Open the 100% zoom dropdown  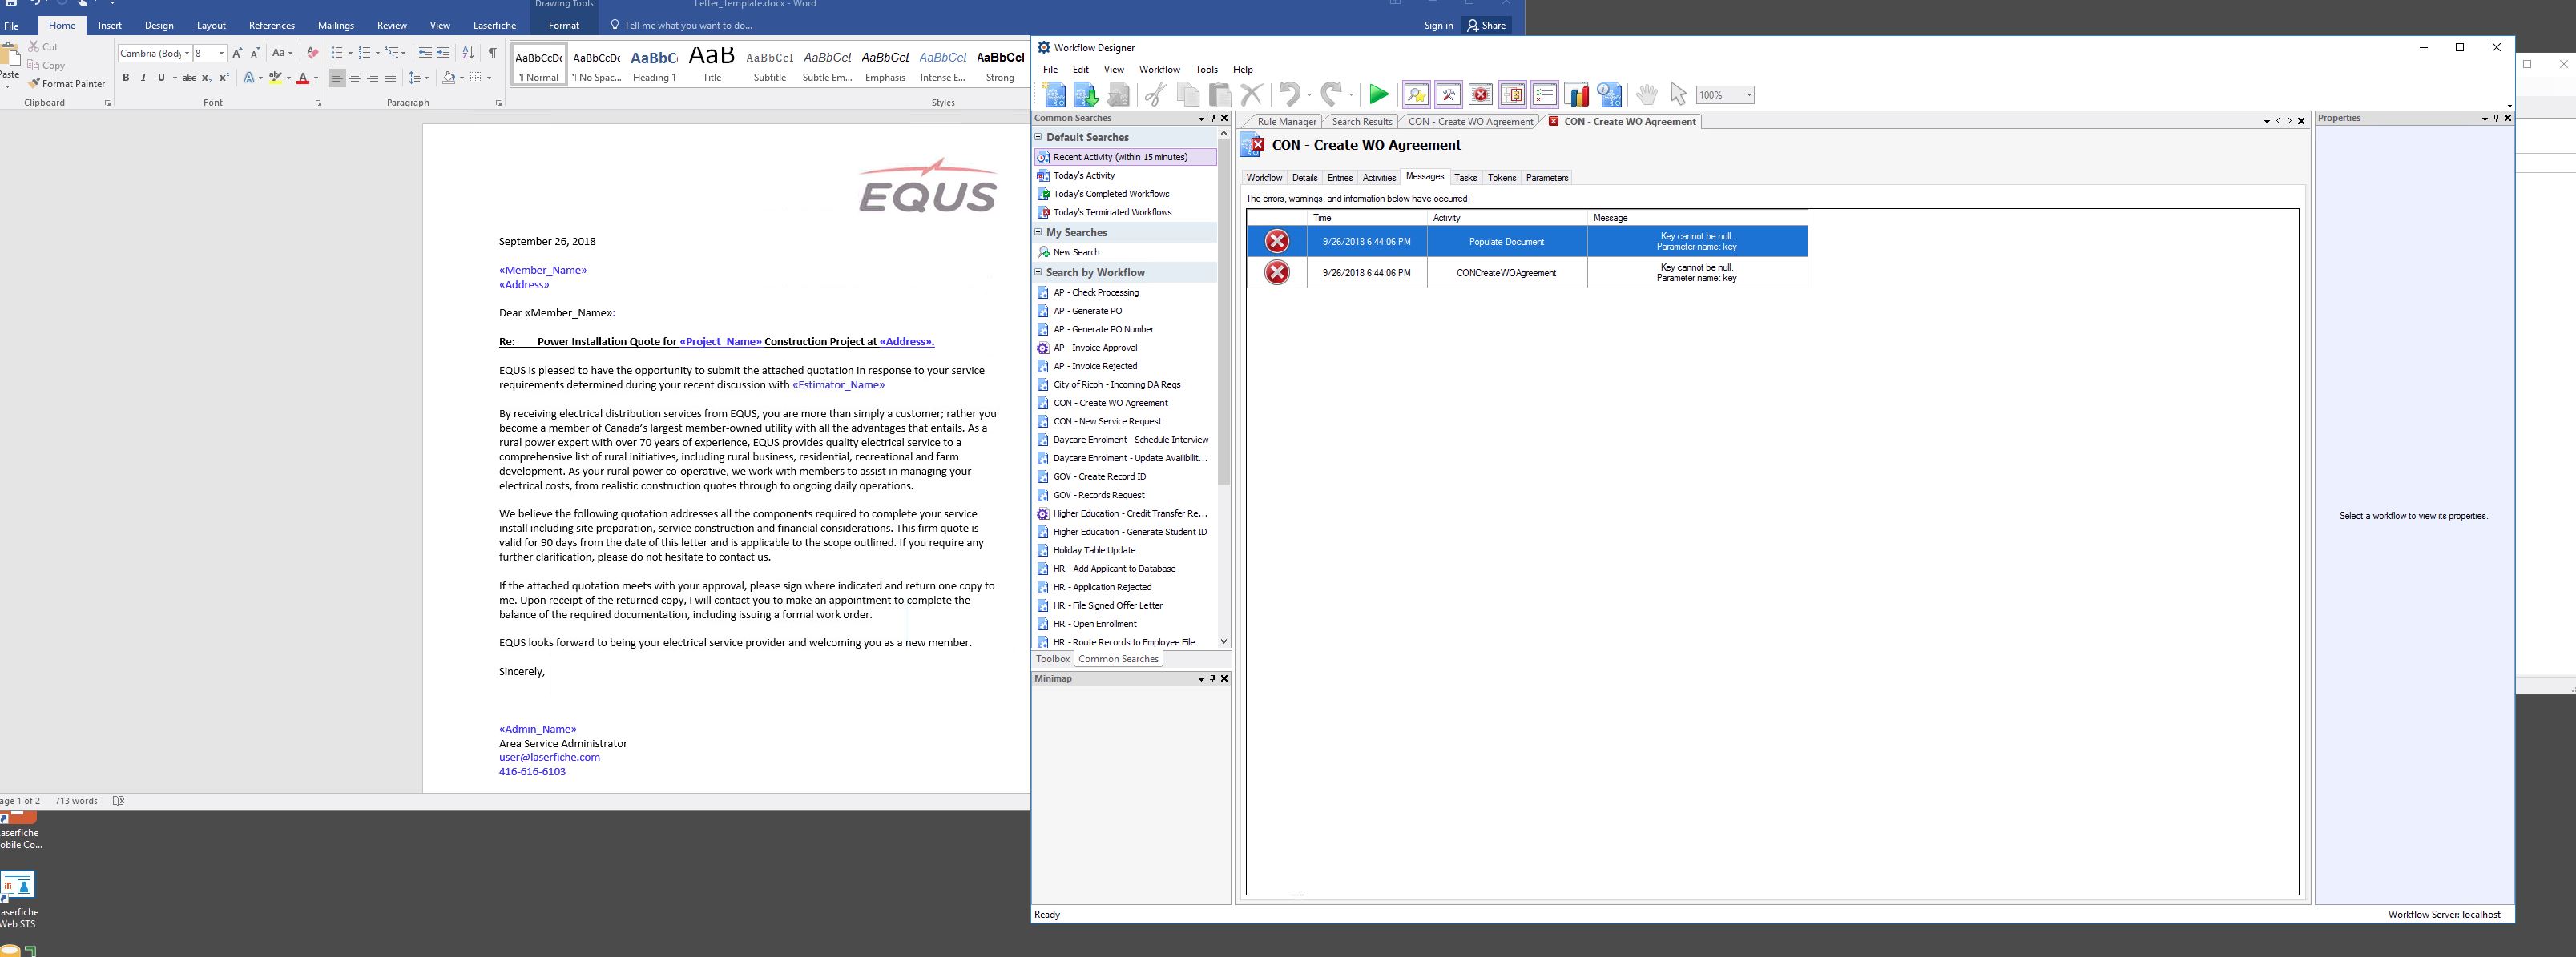[1748, 95]
